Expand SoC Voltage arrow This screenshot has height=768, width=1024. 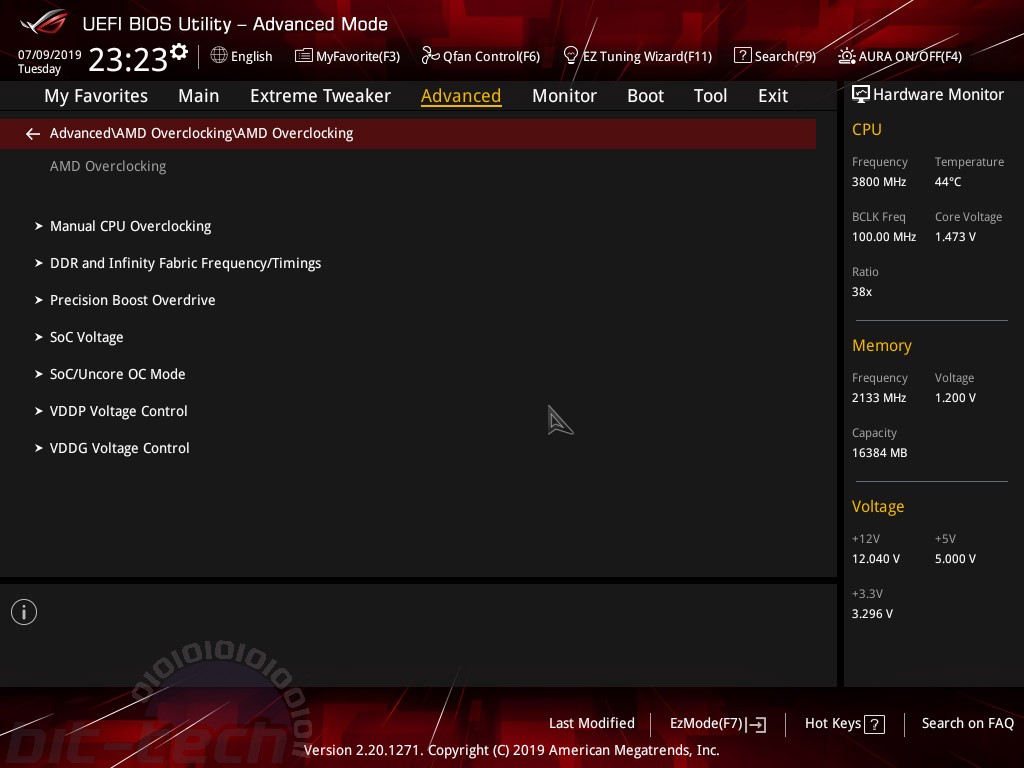coord(39,337)
